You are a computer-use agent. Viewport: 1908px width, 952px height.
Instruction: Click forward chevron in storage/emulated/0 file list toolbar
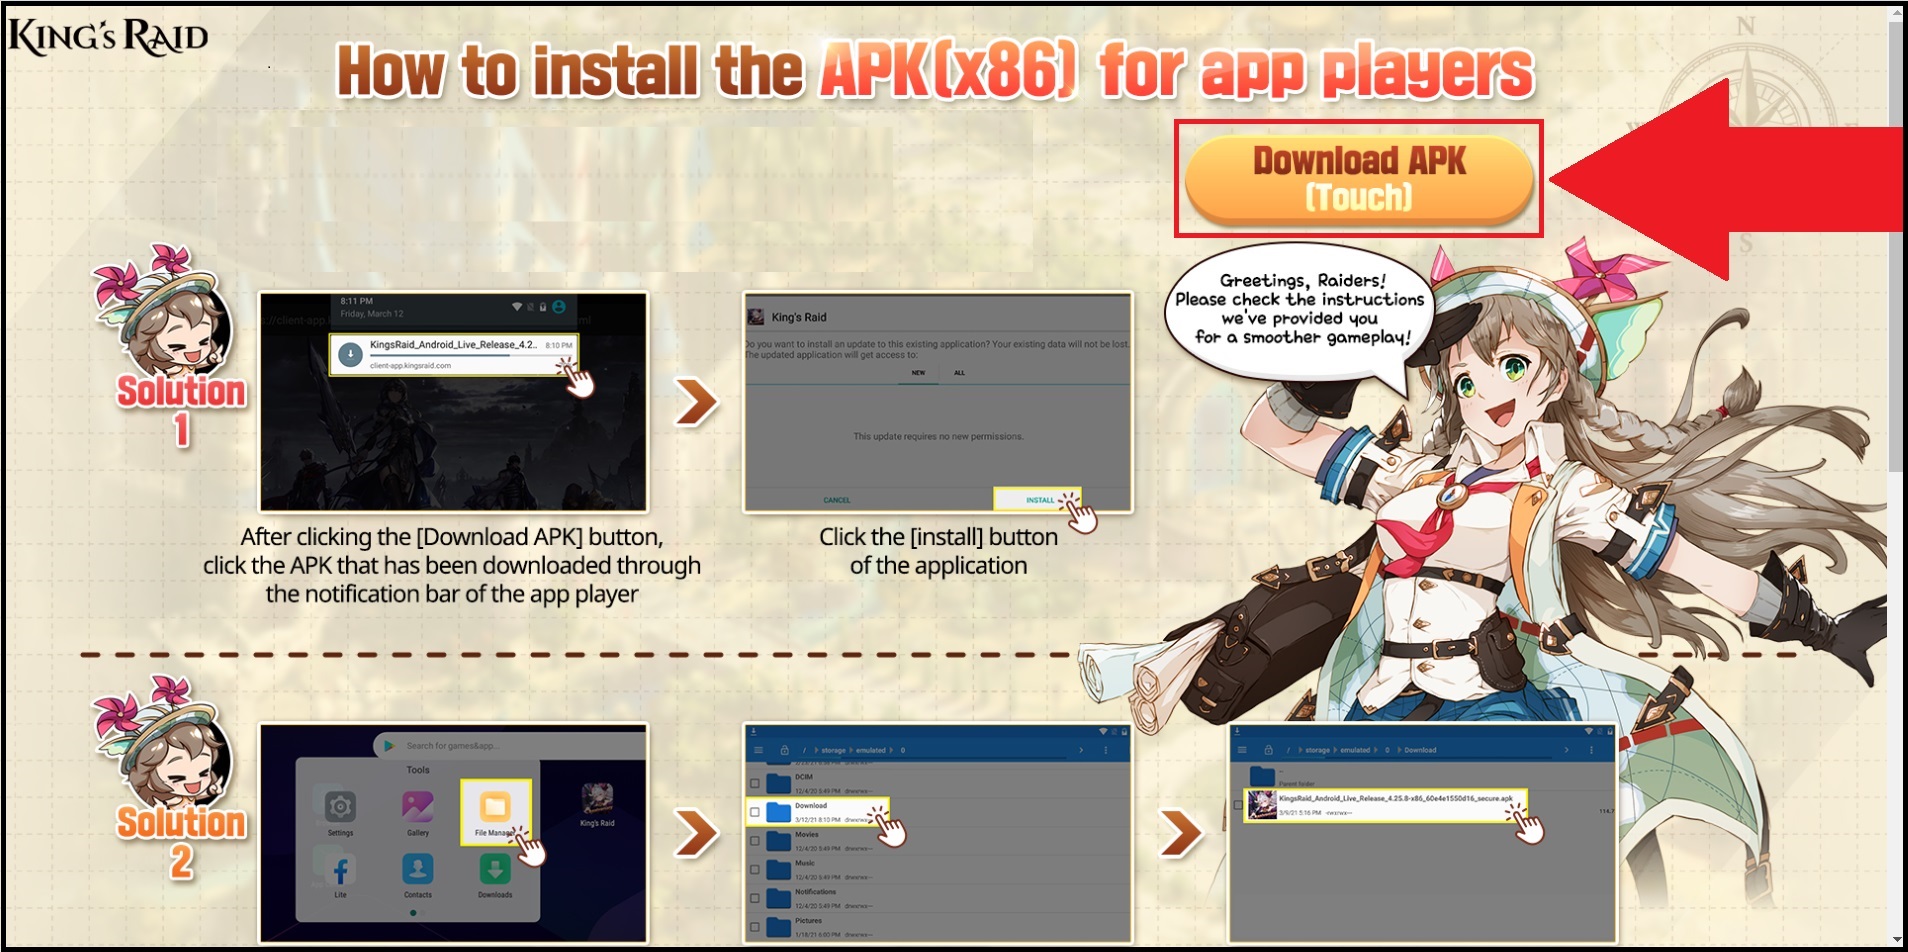tap(1081, 750)
